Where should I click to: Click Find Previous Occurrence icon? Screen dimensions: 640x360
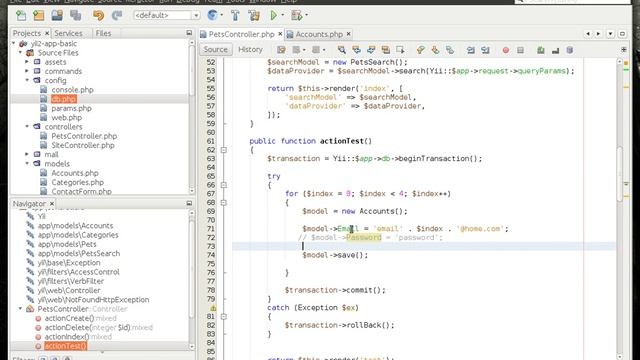(356, 50)
